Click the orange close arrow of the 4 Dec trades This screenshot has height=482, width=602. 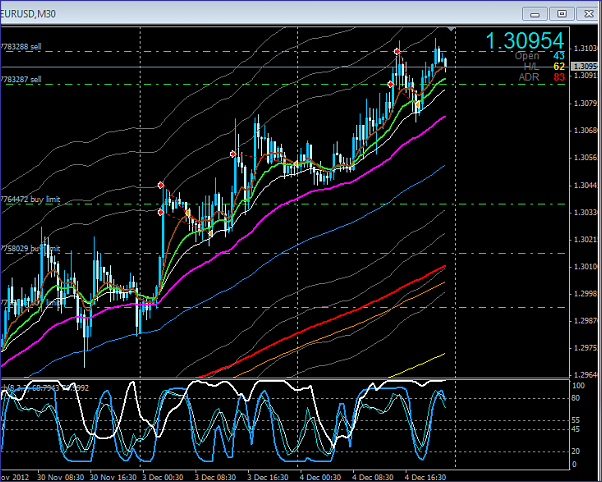417,104
